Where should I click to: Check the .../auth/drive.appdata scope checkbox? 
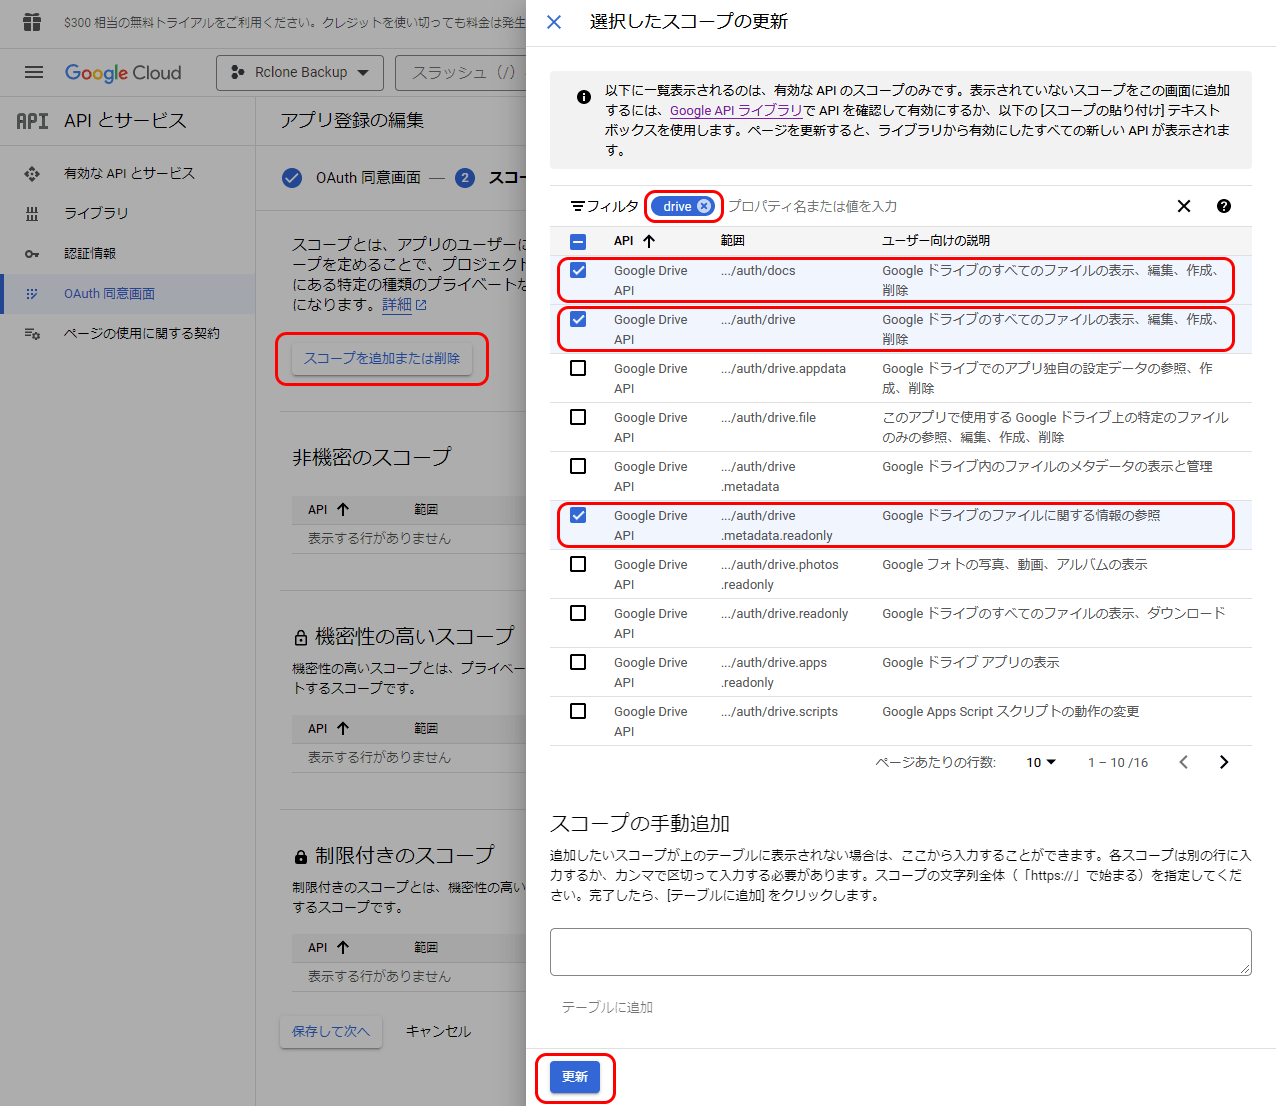coord(578,368)
